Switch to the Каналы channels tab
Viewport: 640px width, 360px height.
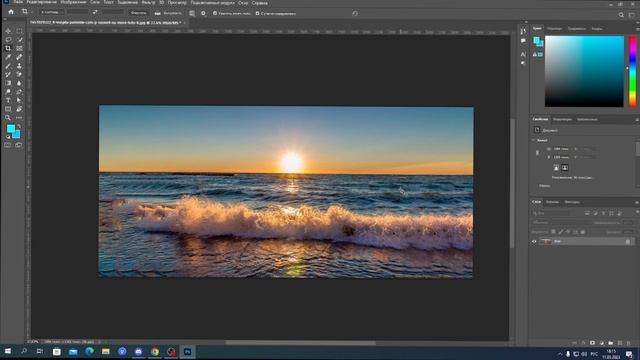[x=552, y=202]
